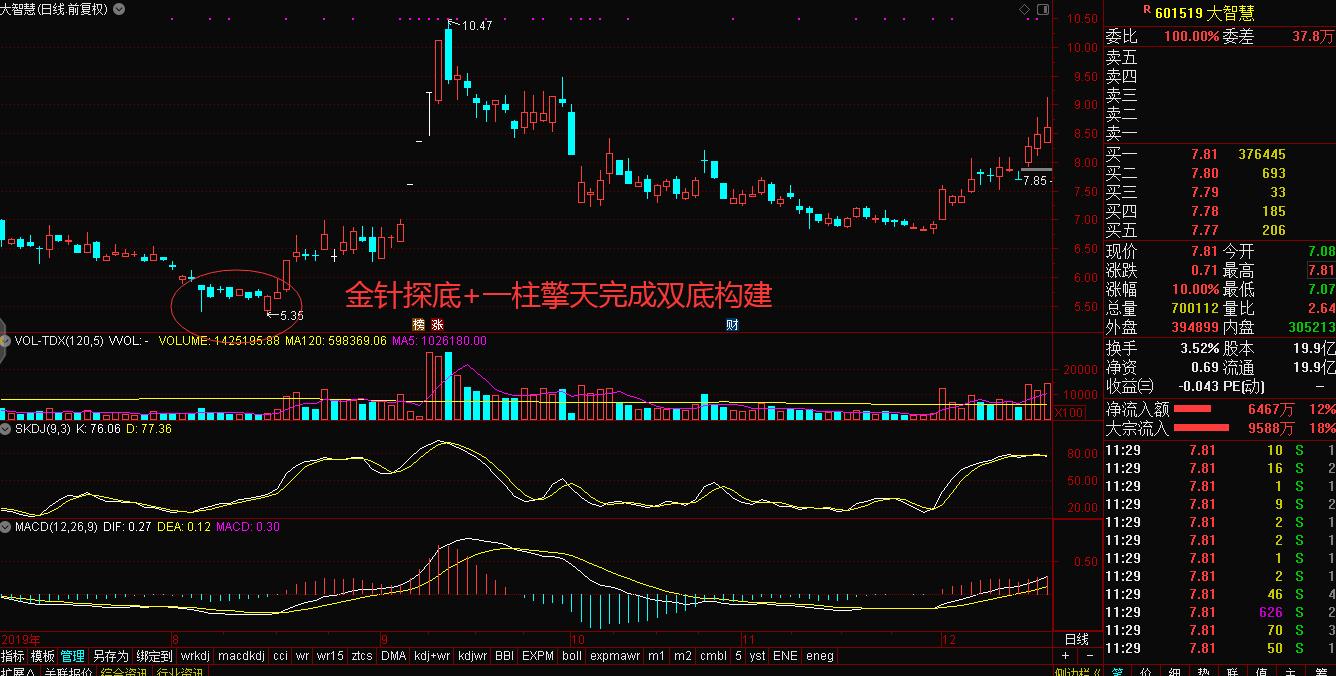Viewport: 1336px width, 676px height.
Task: Zoom out chart with minus button
Action: pos(1088,656)
